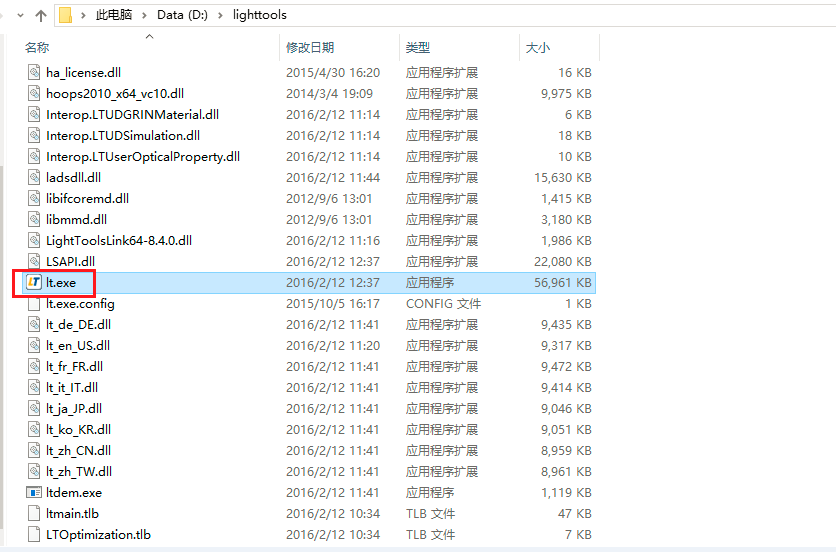Click the CONFIG 文件 type cell

(443, 303)
